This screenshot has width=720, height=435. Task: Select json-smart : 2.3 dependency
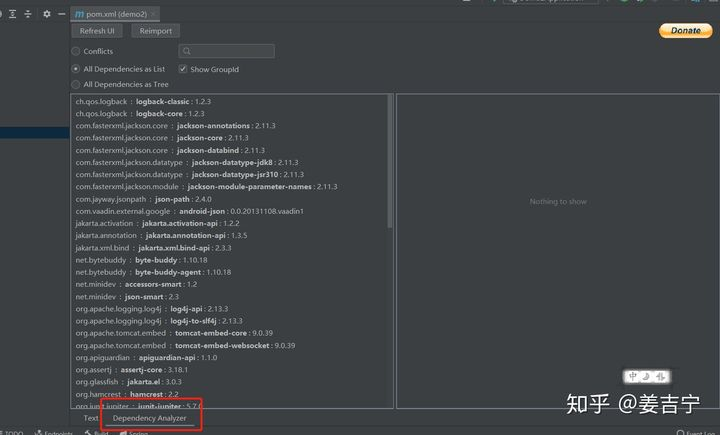click(127, 297)
